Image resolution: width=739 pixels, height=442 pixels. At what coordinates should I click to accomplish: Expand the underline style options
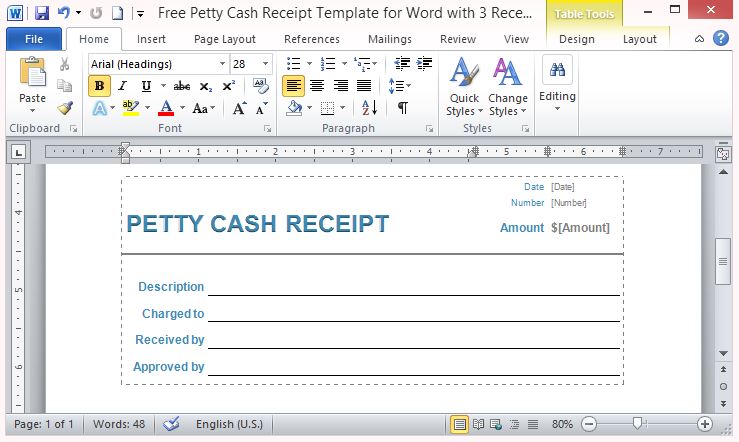coord(163,86)
